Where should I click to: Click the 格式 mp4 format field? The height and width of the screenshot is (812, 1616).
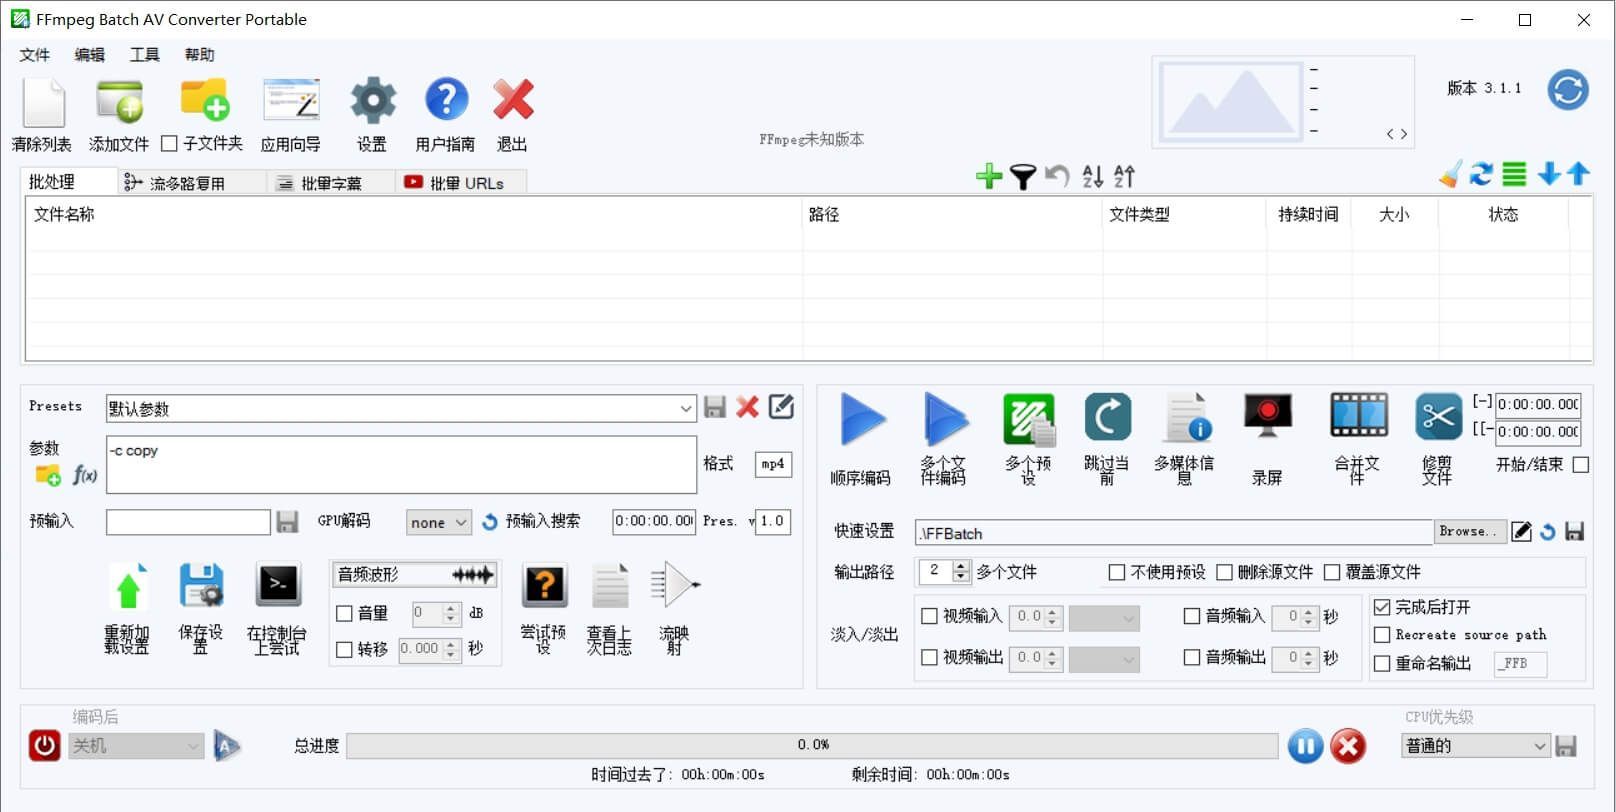click(x=773, y=464)
